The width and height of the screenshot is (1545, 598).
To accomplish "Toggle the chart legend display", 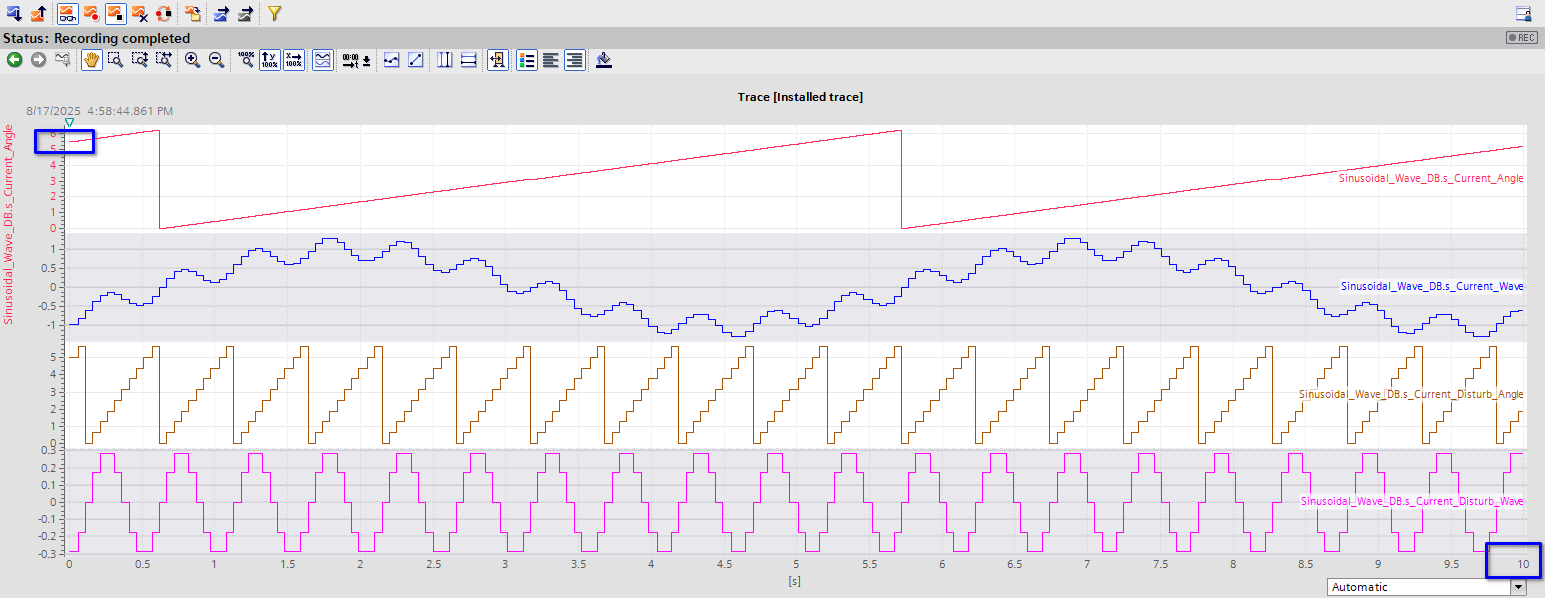I will [526, 60].
